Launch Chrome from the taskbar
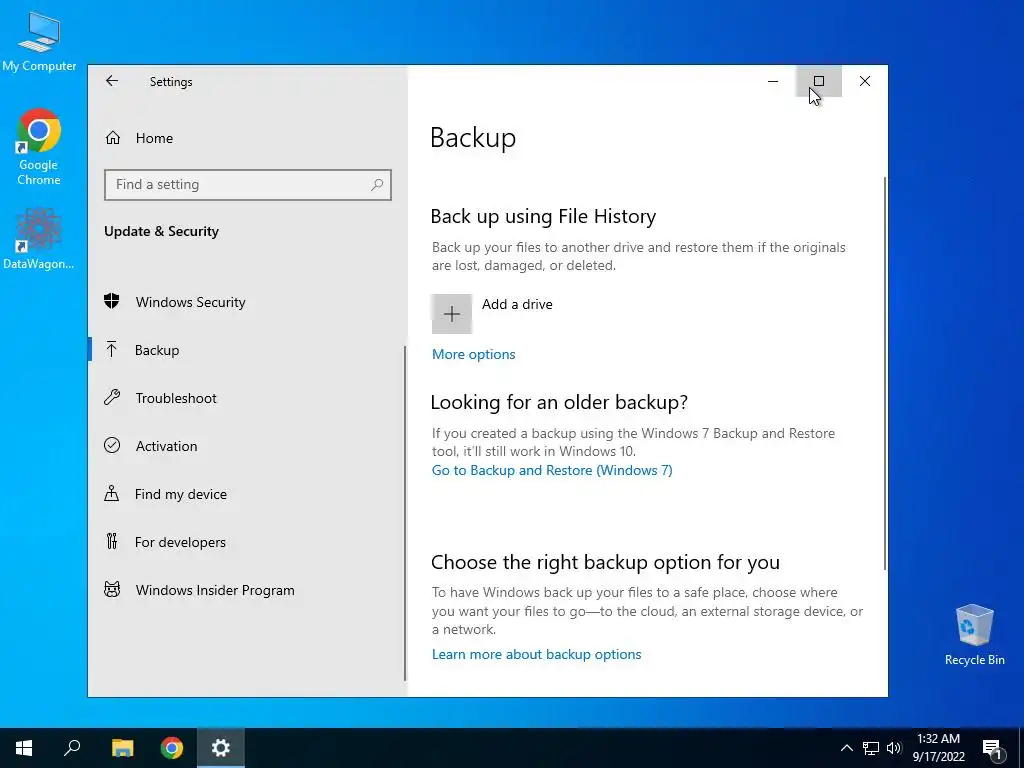1024x768 pixels. [x=172, y=748]
